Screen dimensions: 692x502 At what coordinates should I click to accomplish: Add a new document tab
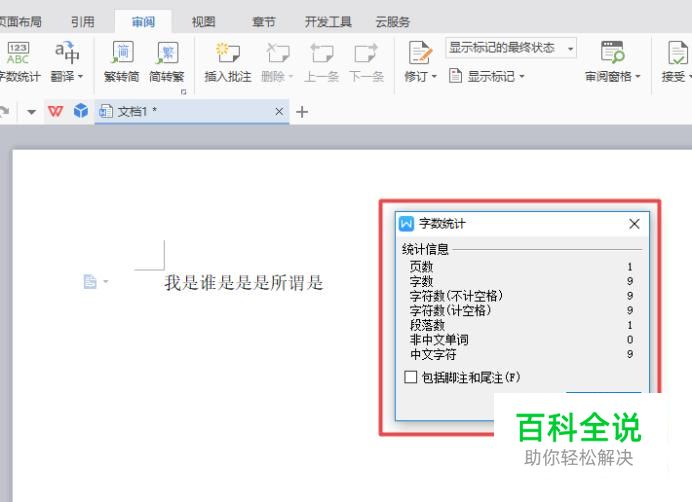point(302,112)
